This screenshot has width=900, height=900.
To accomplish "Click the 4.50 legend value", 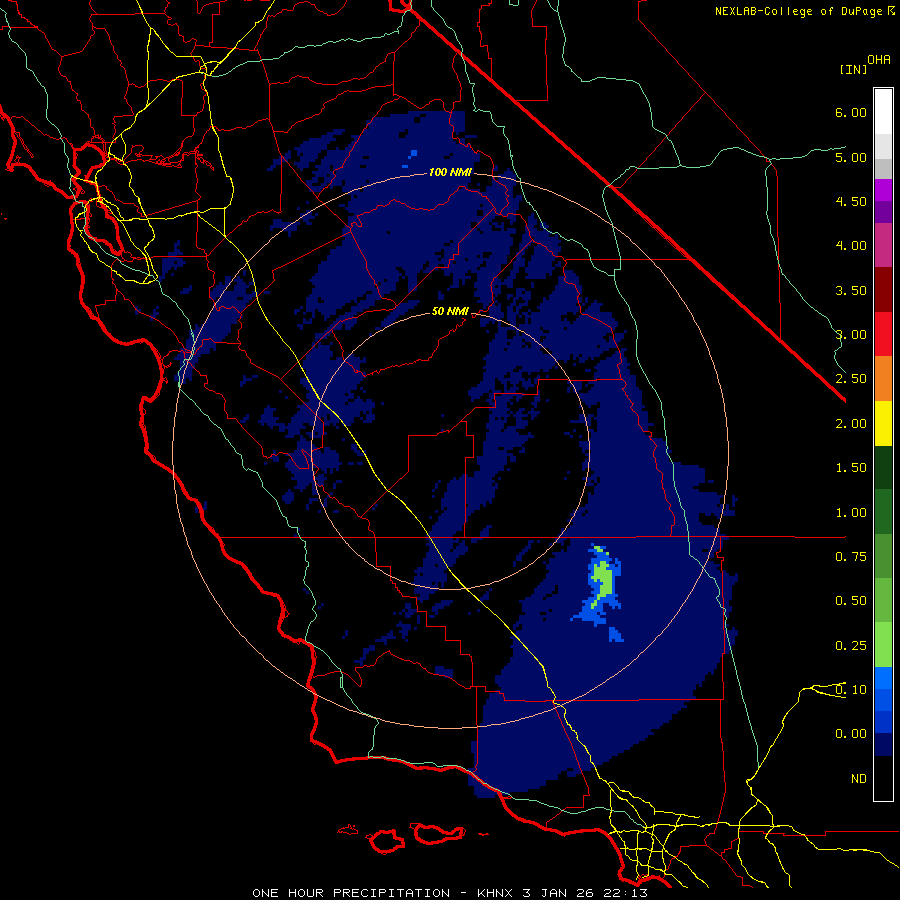I will 851,201.
